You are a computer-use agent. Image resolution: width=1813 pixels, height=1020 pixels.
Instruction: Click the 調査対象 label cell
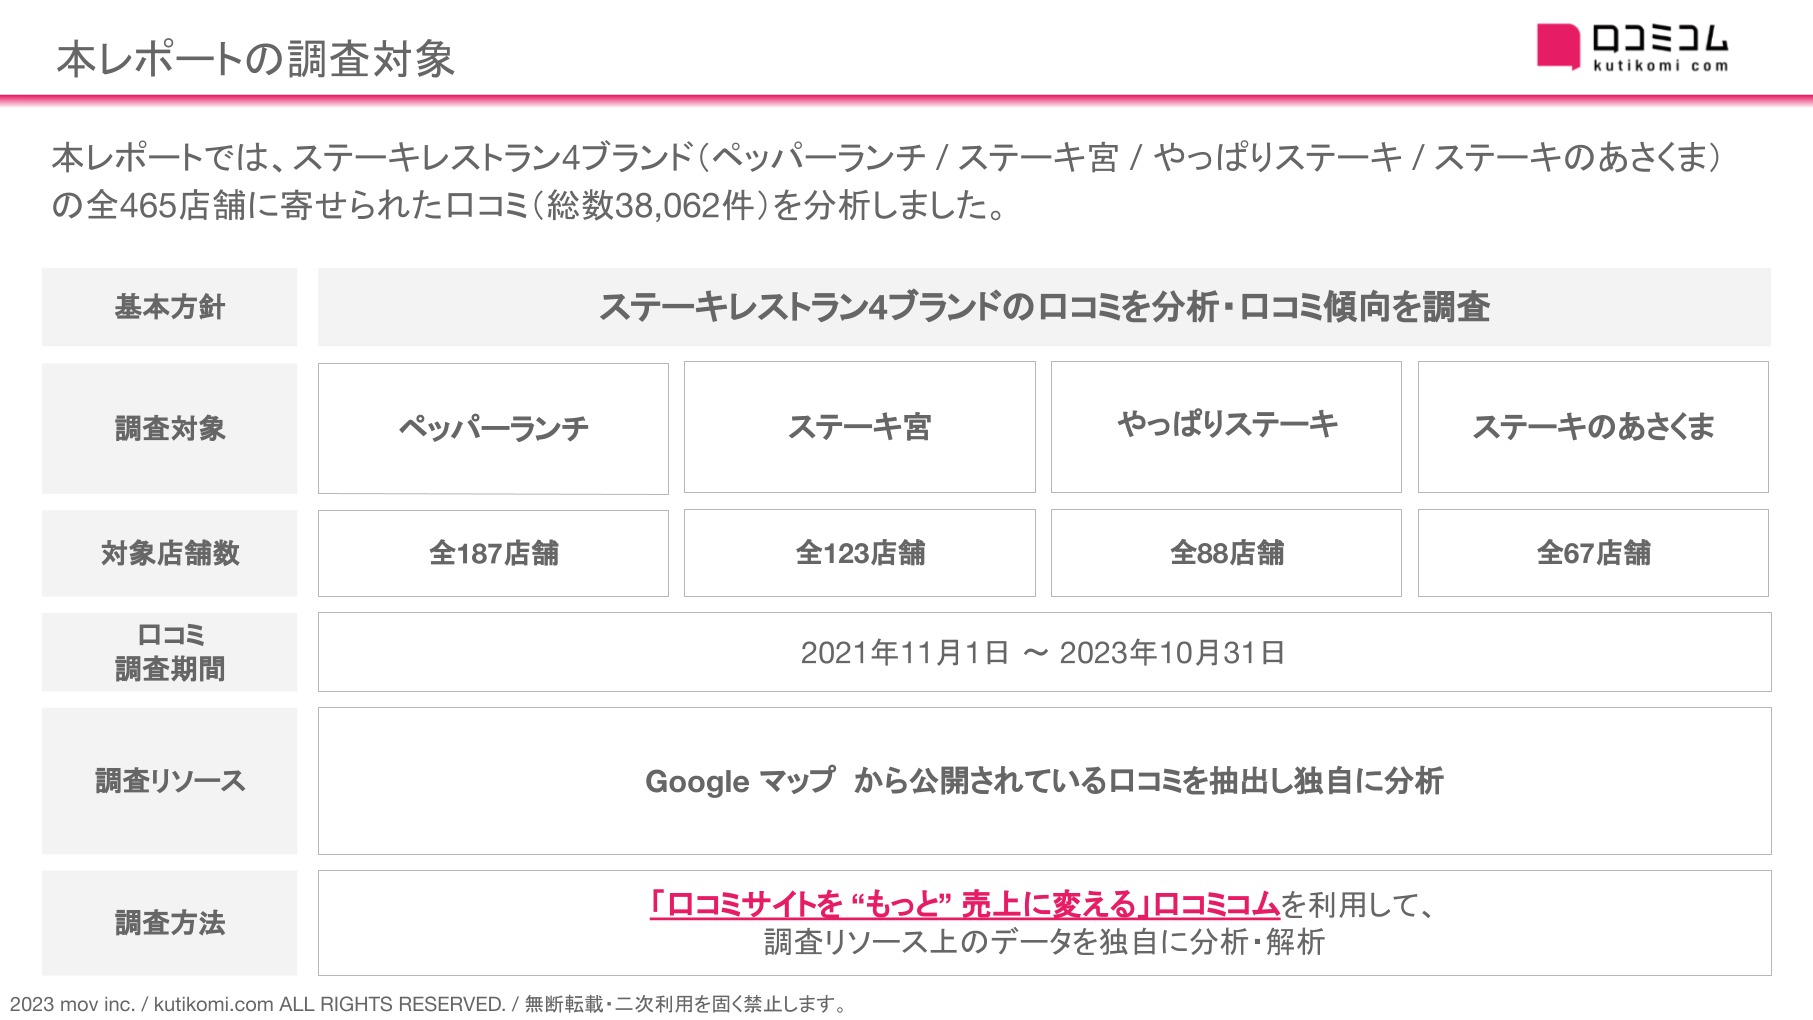pyautogui.click(x=170, y=428)
